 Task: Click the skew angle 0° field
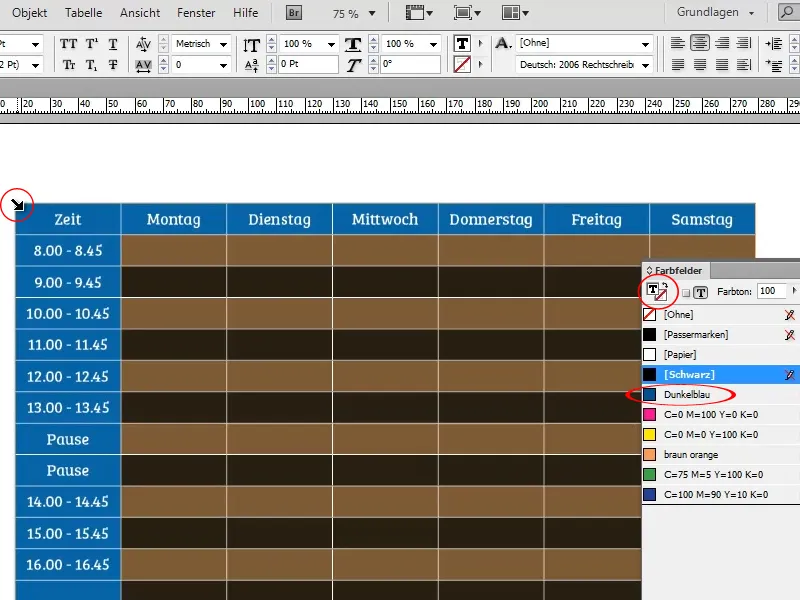point(410,64)
